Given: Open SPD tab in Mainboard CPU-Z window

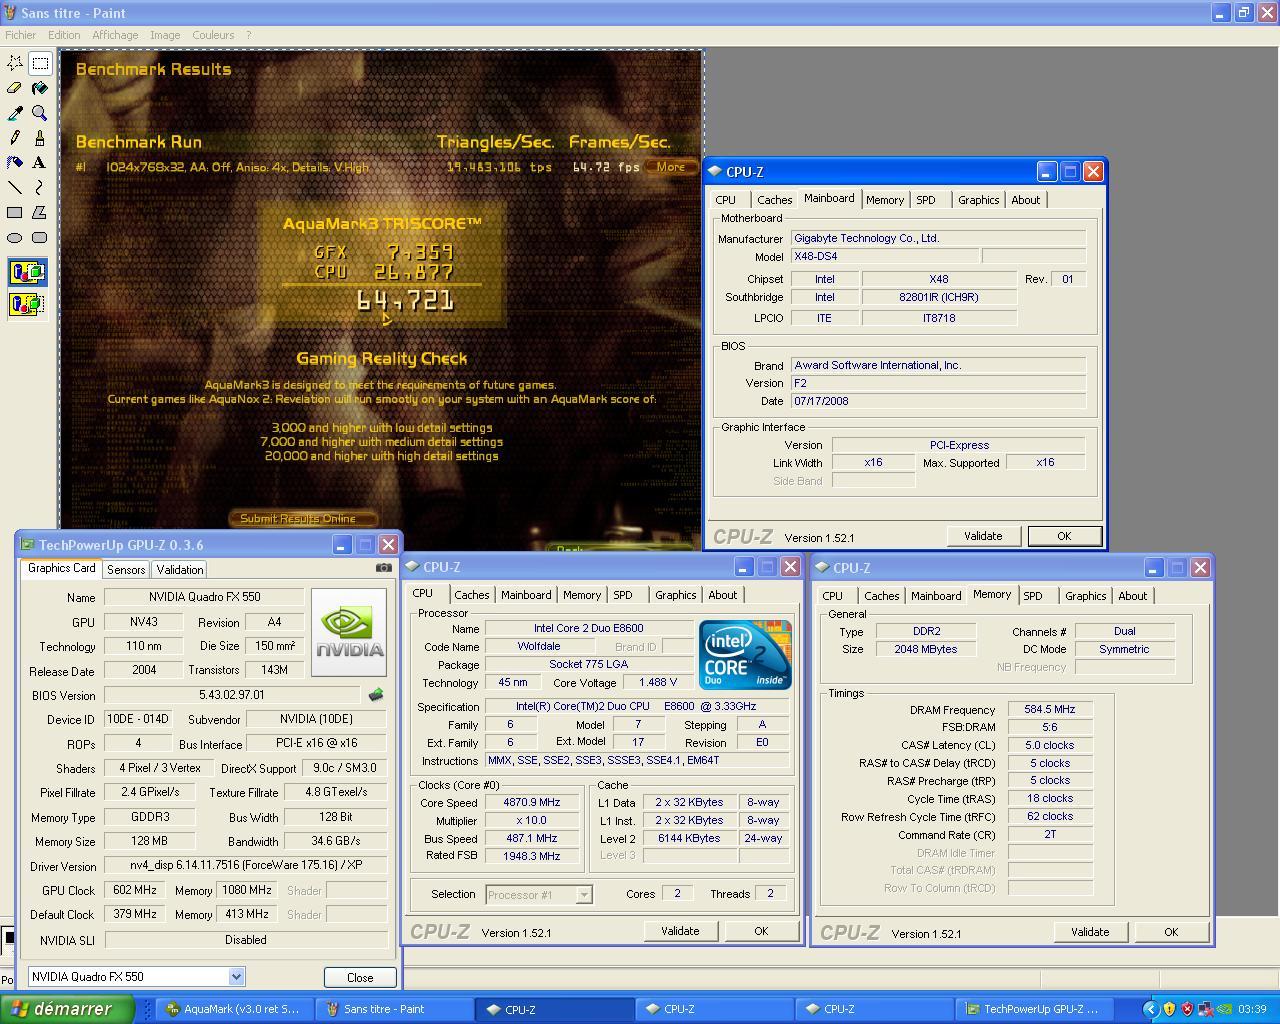Looking at the screenshot, I should tap(926, 200).
